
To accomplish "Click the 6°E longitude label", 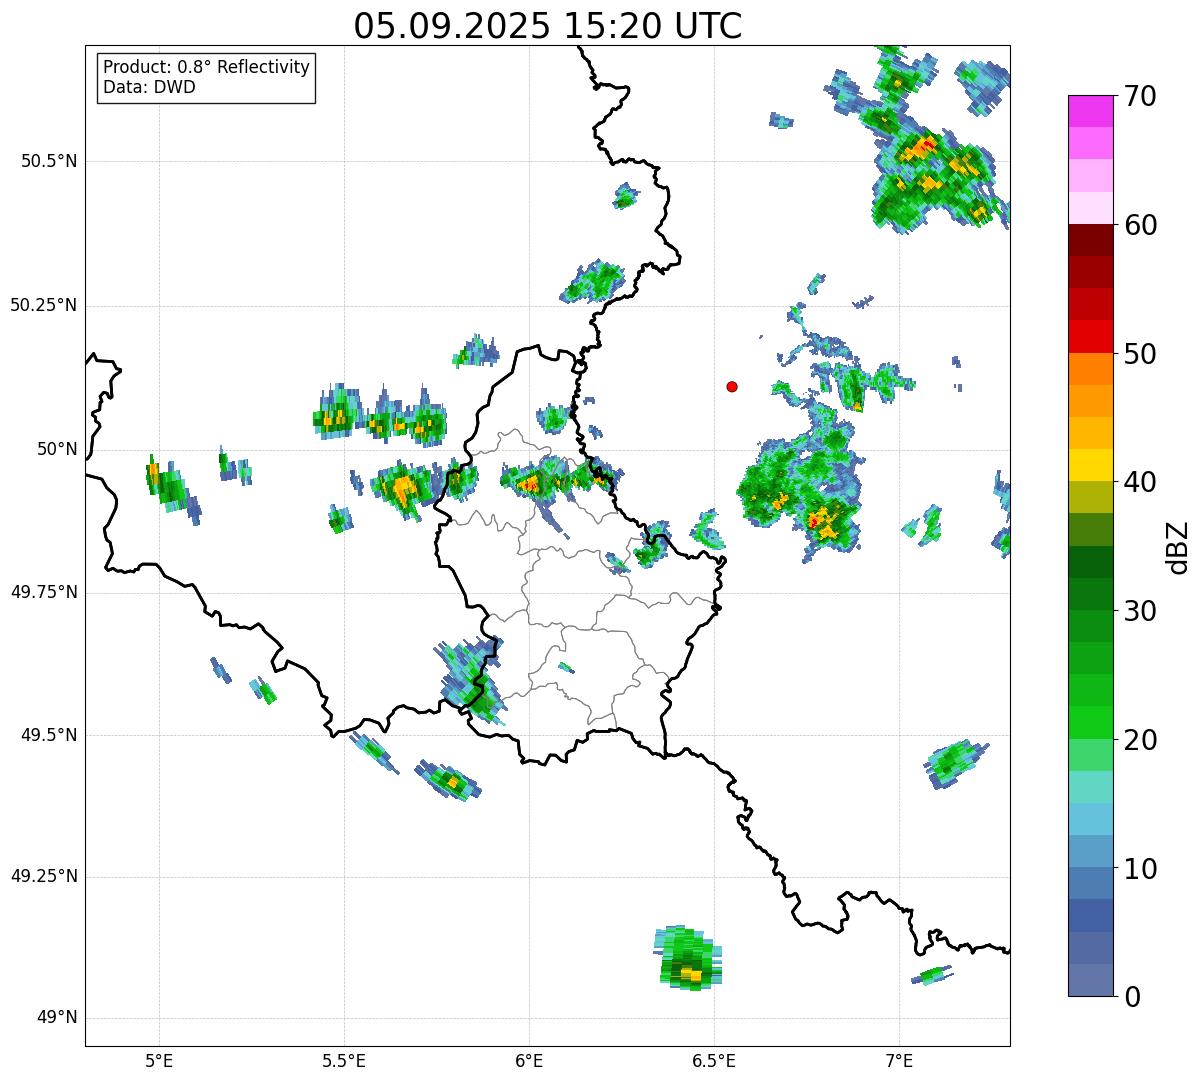I will pyautogui.click(x=529, y=1061).
